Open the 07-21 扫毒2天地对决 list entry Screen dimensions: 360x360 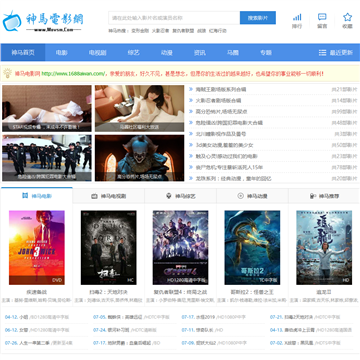[x=306, y=317]
